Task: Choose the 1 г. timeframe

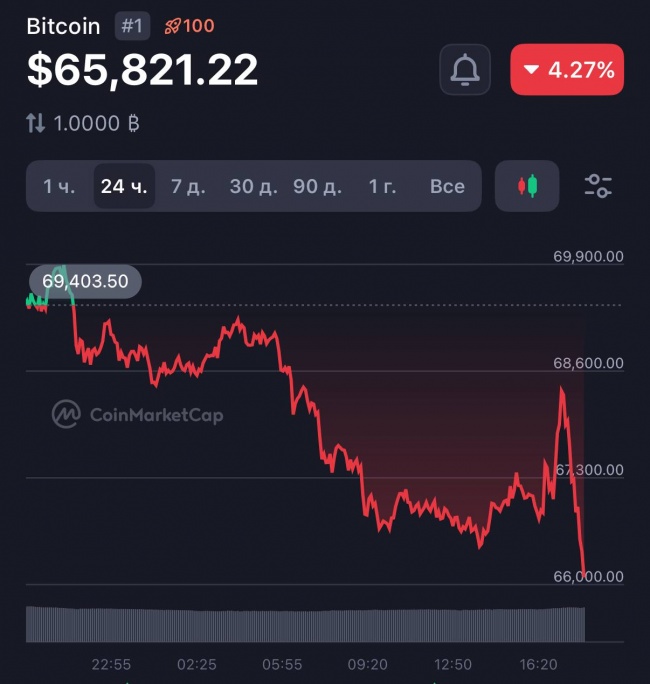Action: [x=382, y=186]
